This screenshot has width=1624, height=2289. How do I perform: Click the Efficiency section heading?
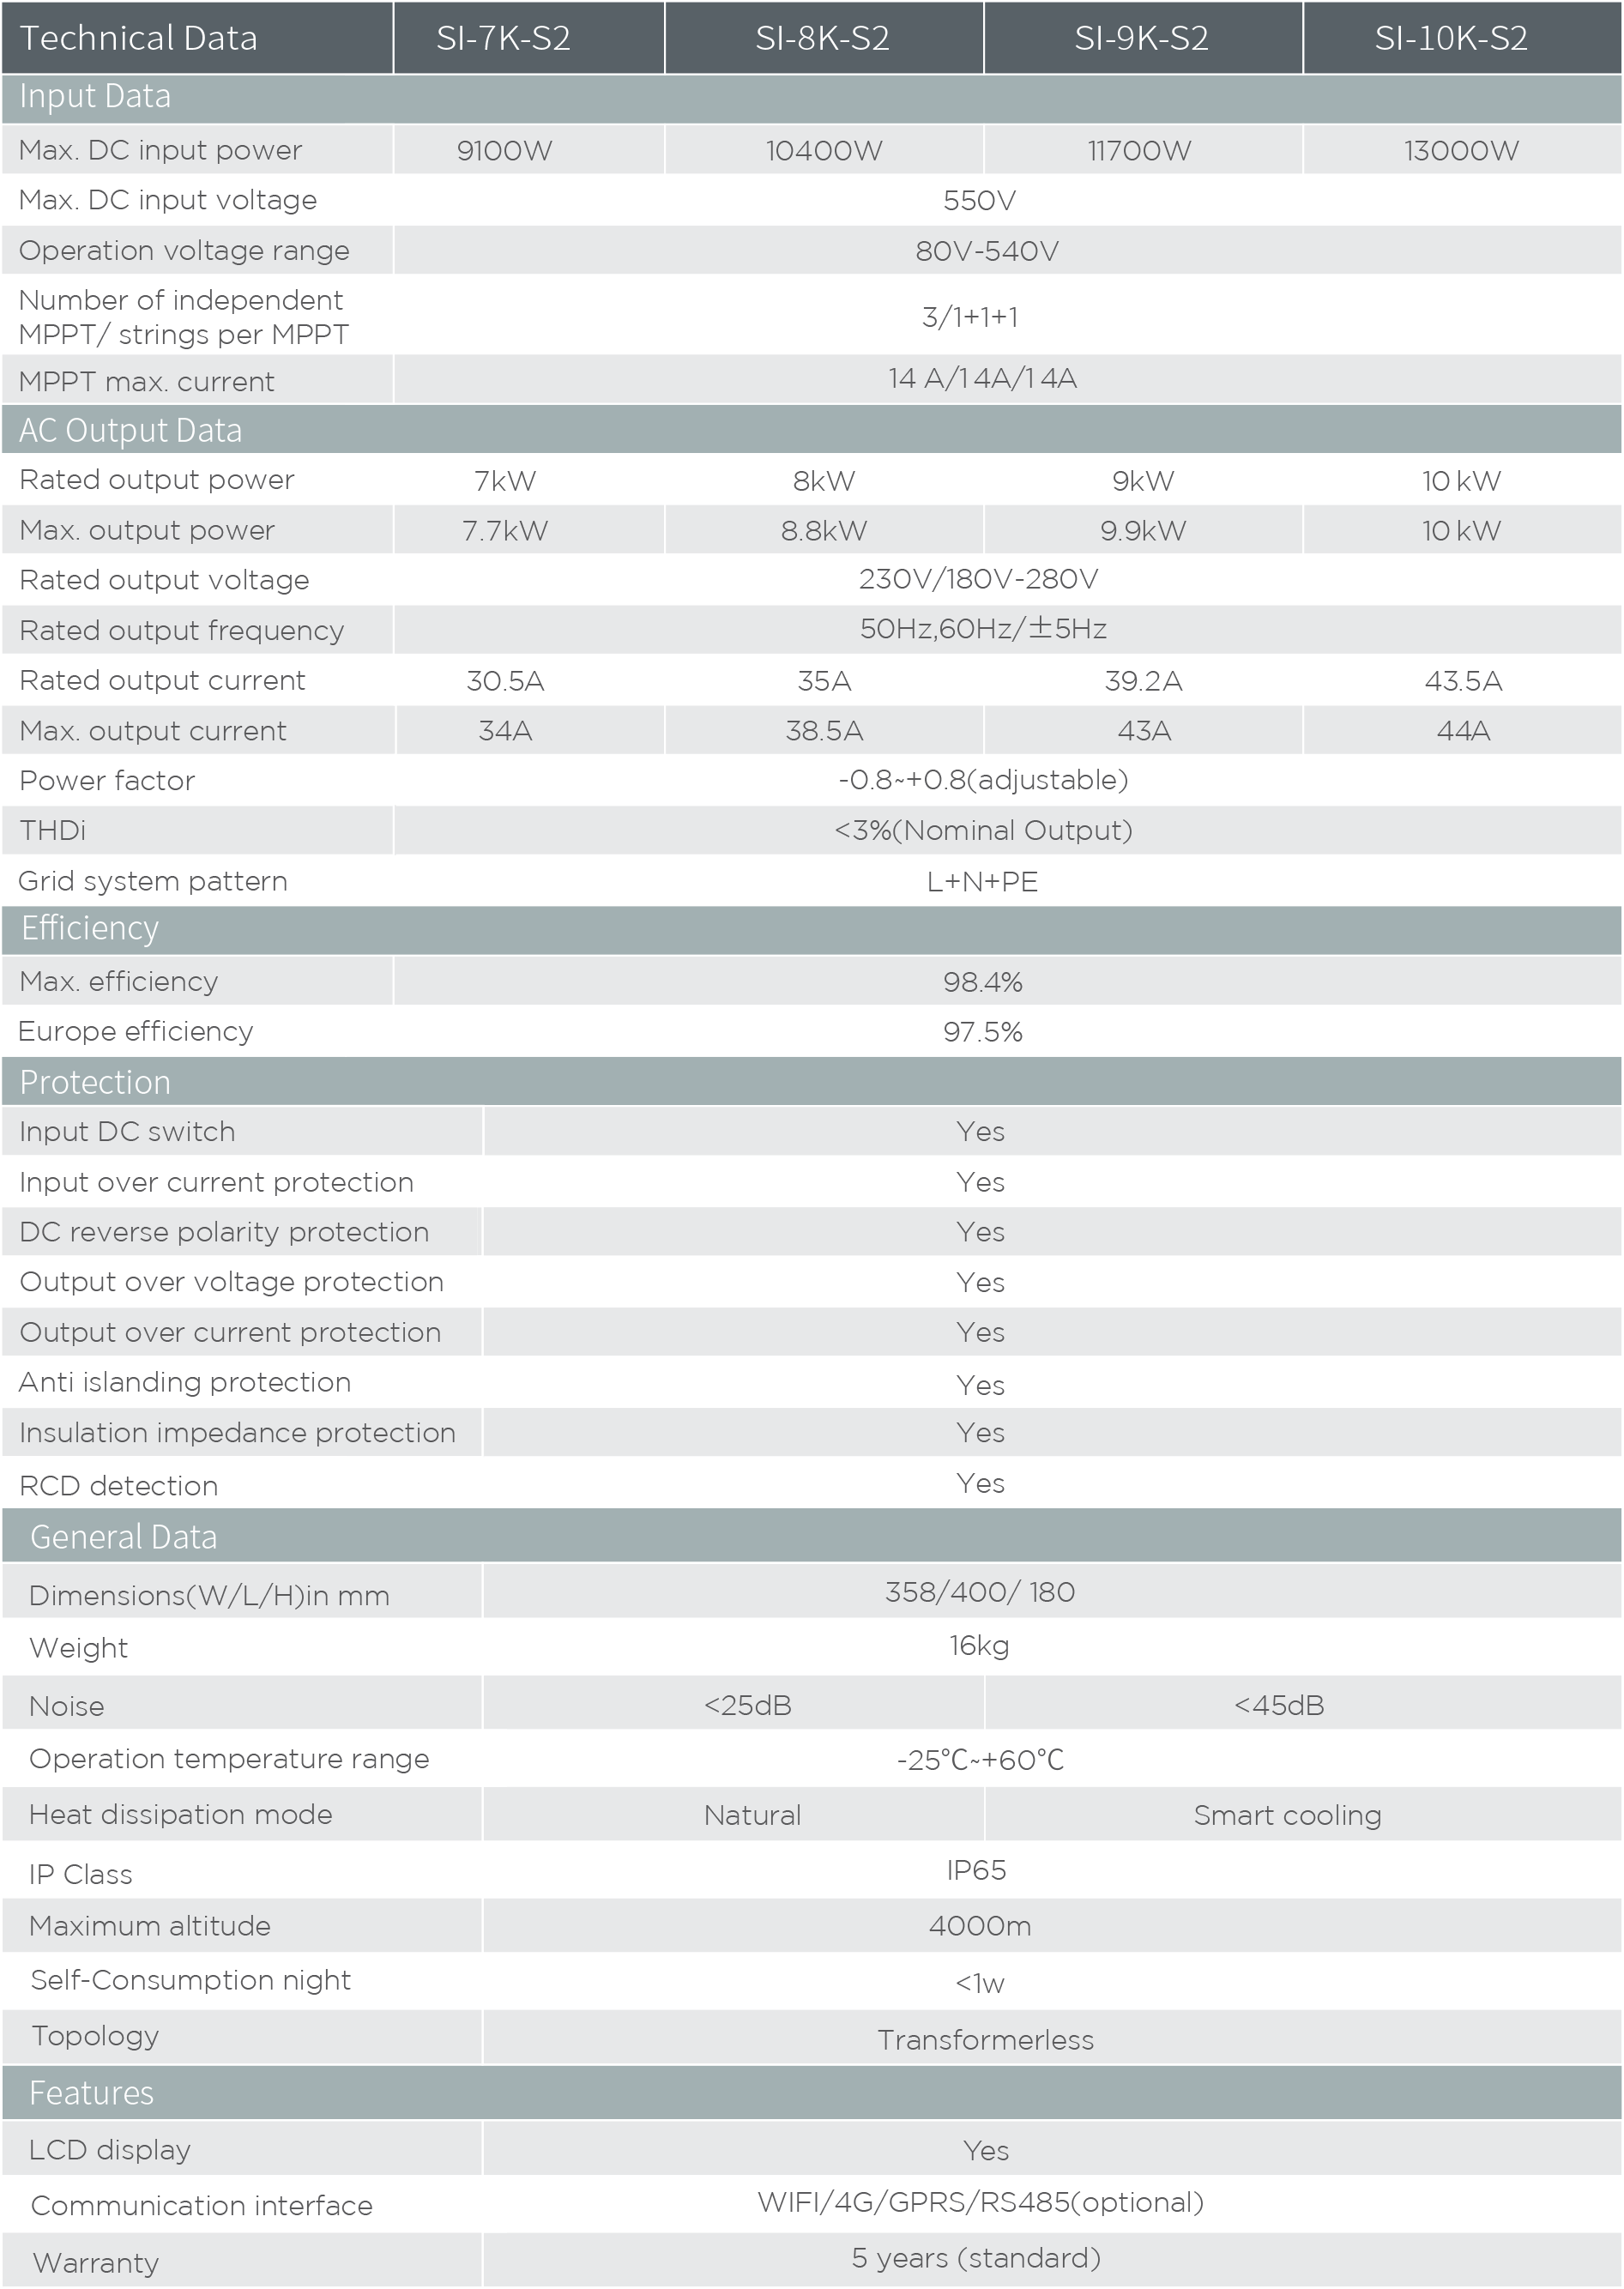point(90,929)
